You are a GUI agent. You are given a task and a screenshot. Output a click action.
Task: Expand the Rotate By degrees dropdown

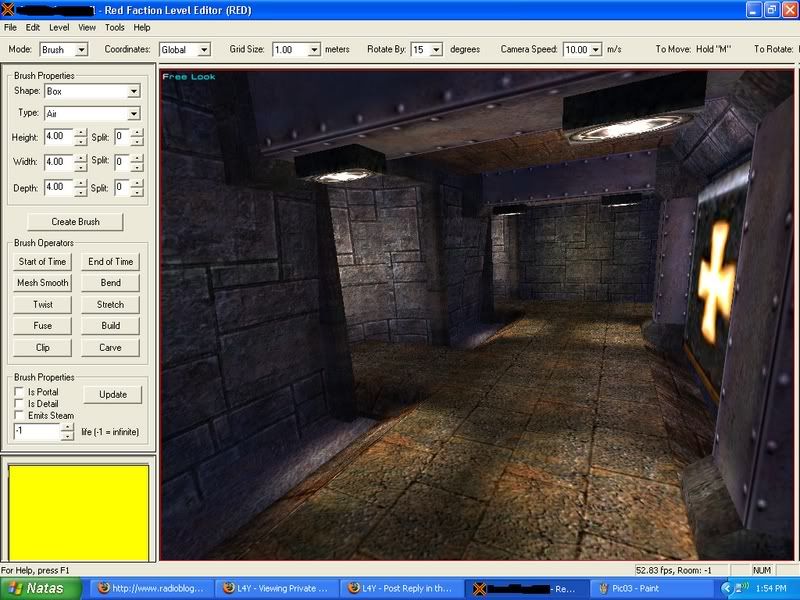[x=436, y=49]
